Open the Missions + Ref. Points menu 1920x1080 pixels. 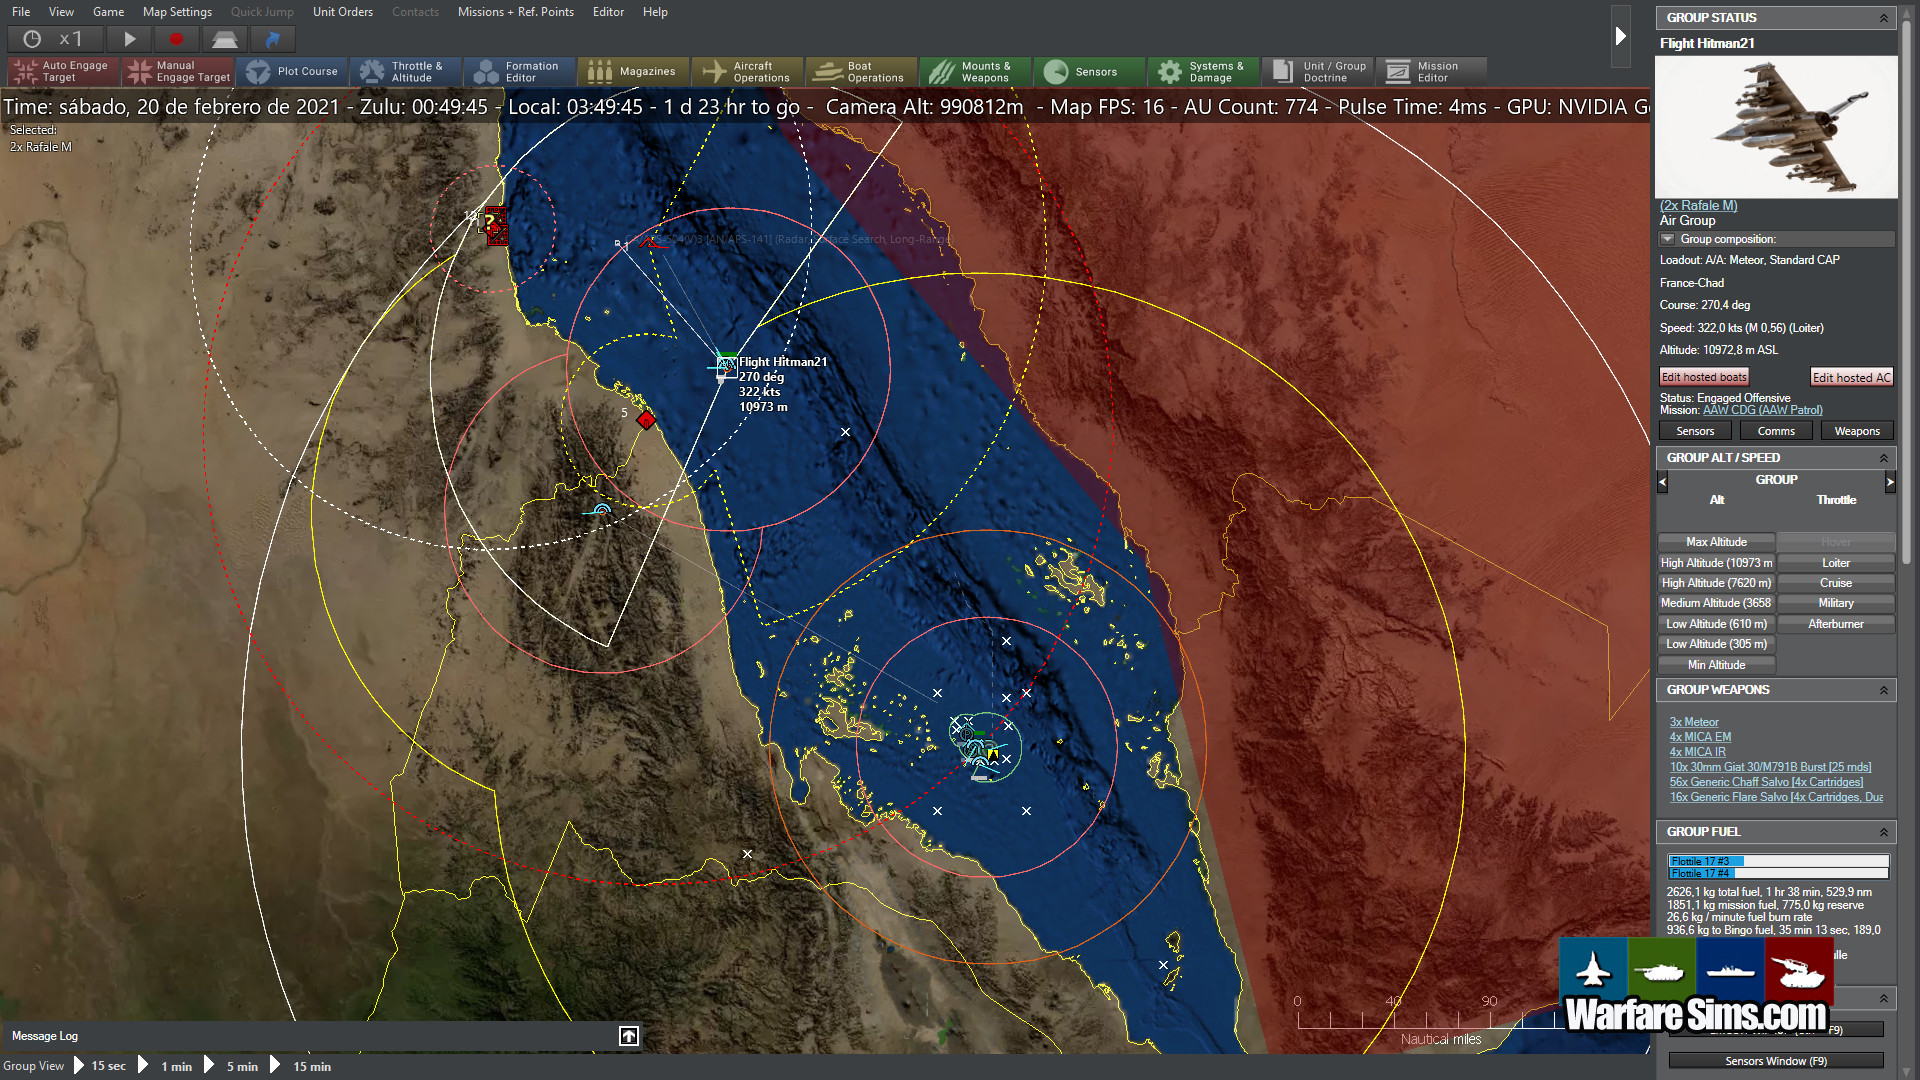(515, 12)
